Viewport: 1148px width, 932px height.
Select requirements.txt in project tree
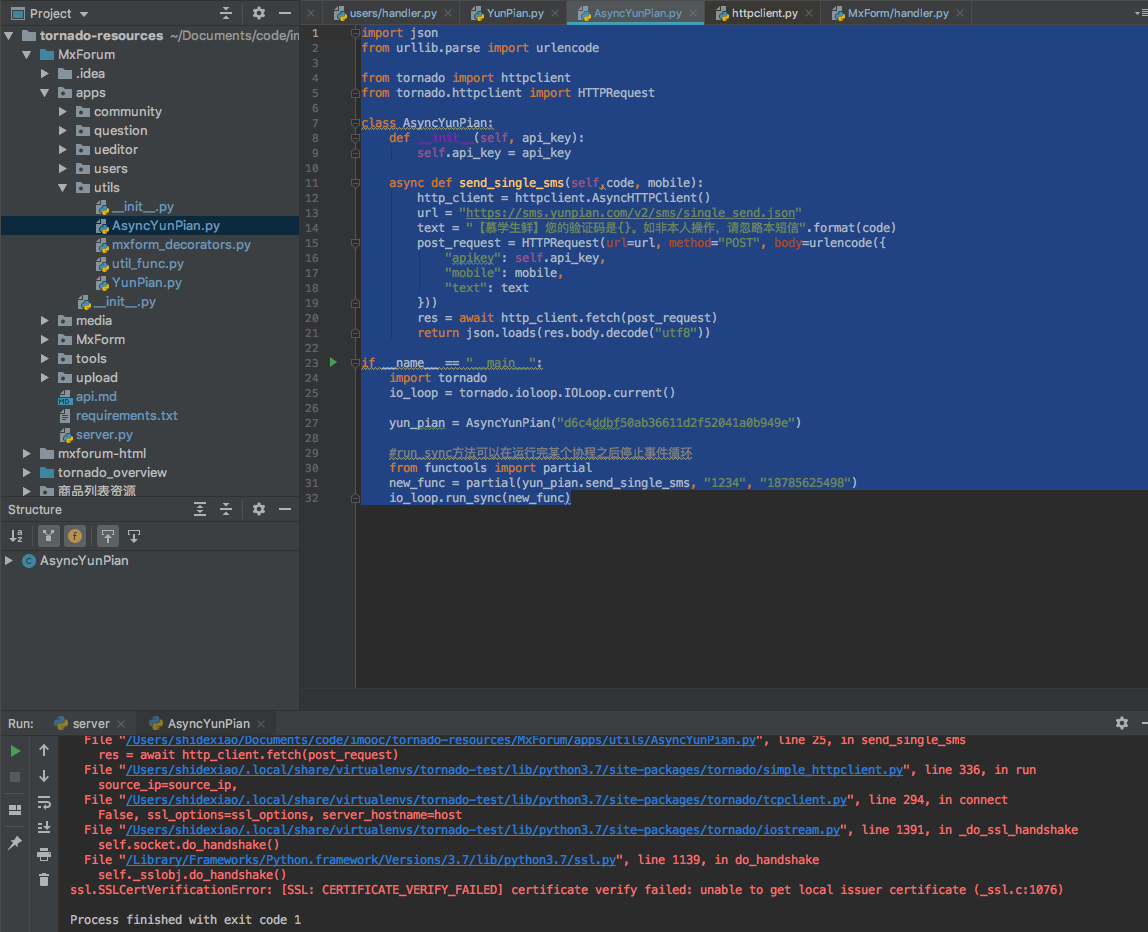(127, 415)
